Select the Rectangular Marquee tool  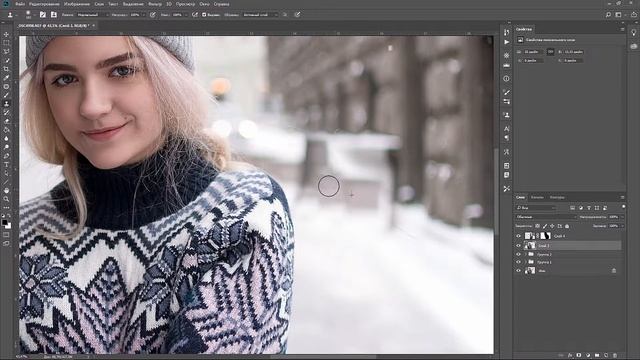coord(7,43)
